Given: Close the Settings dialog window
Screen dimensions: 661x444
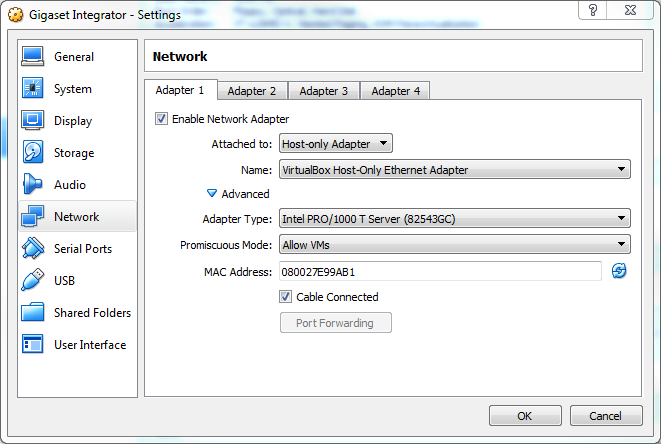Looking at the screenshot, I should (630, 10).
